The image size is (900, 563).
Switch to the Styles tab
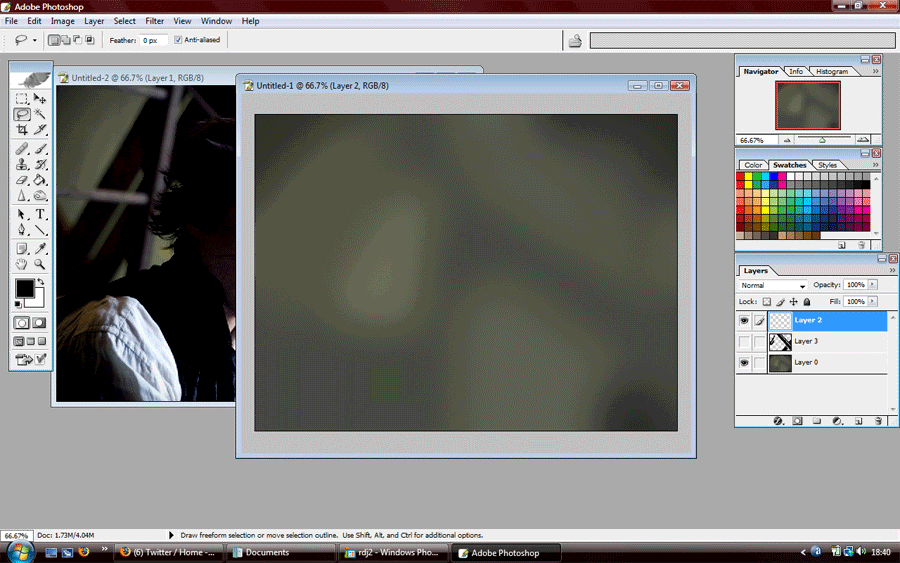coord(827,165)
